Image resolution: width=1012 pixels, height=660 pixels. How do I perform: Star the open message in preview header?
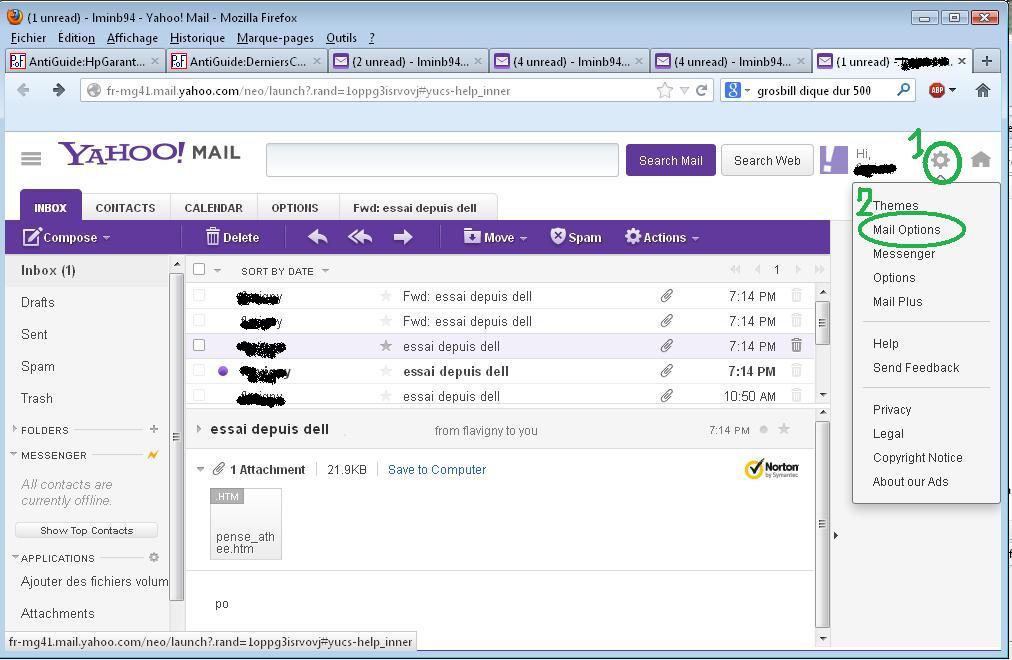point(784,429)
